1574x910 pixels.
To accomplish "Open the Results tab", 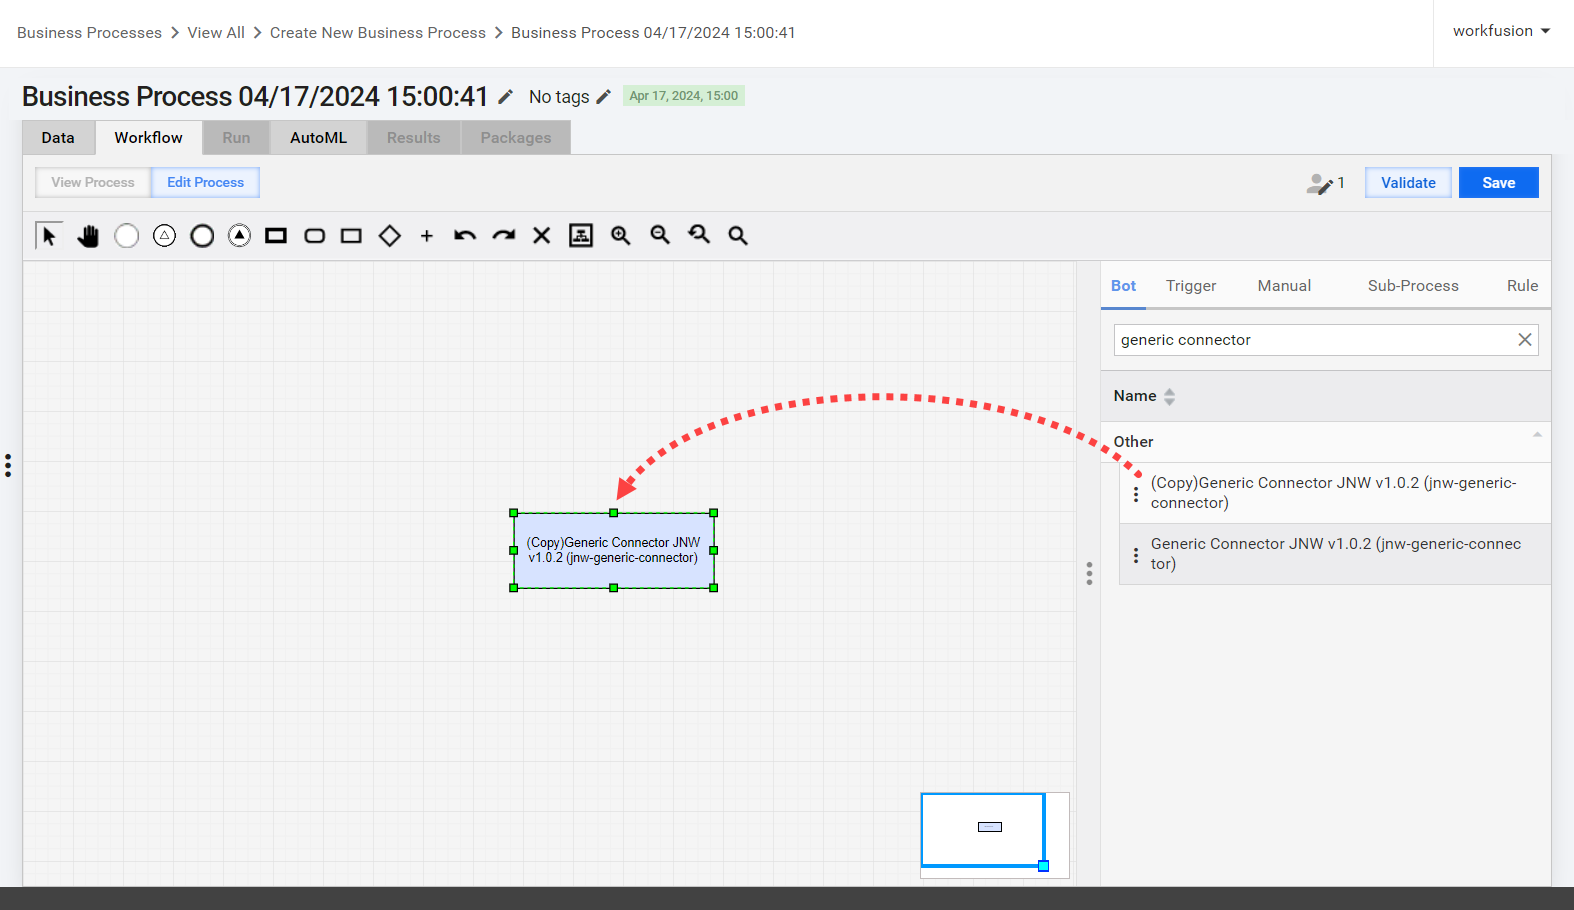I will tap(414, 138).
